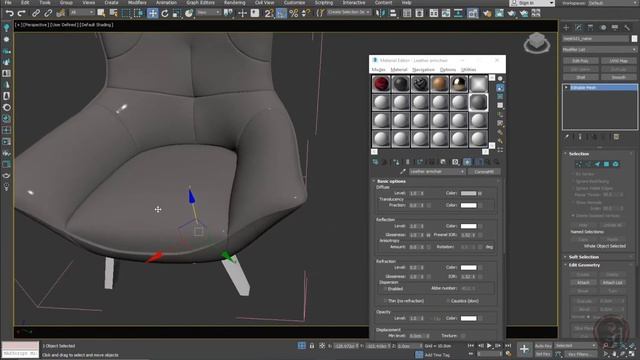Viewport: 640px width, 360px height.
Task: Open Select by Name tool
Action: click(x=113, y=13)
